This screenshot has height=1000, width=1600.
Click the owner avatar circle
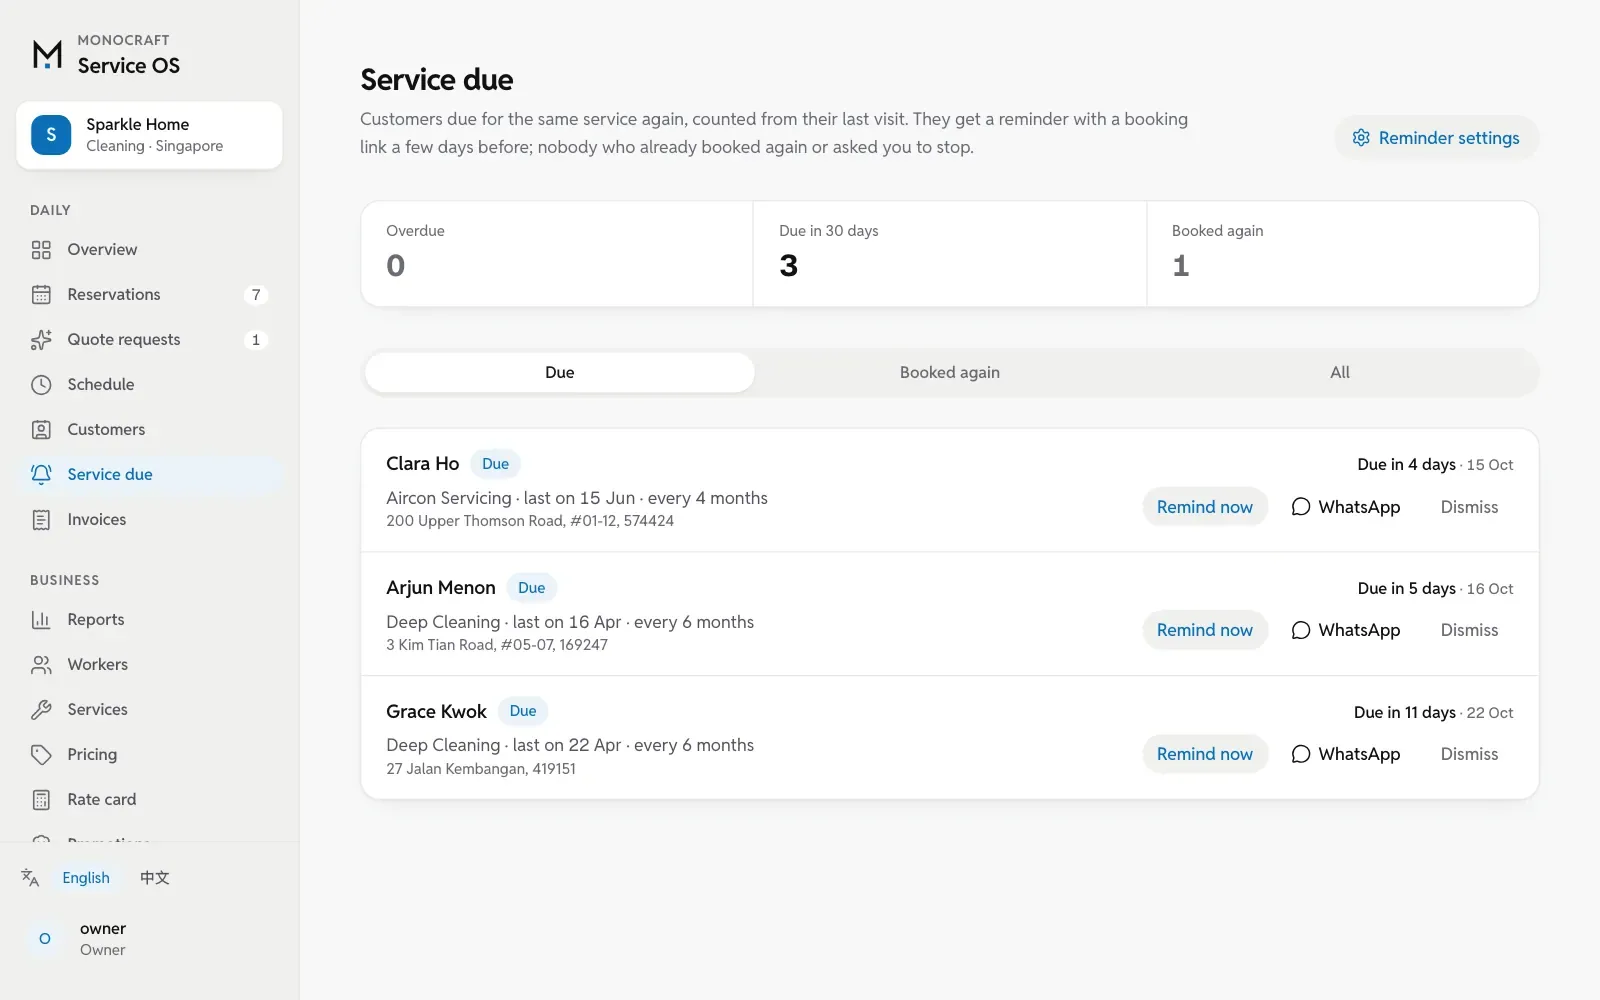(x=45, y=939)
